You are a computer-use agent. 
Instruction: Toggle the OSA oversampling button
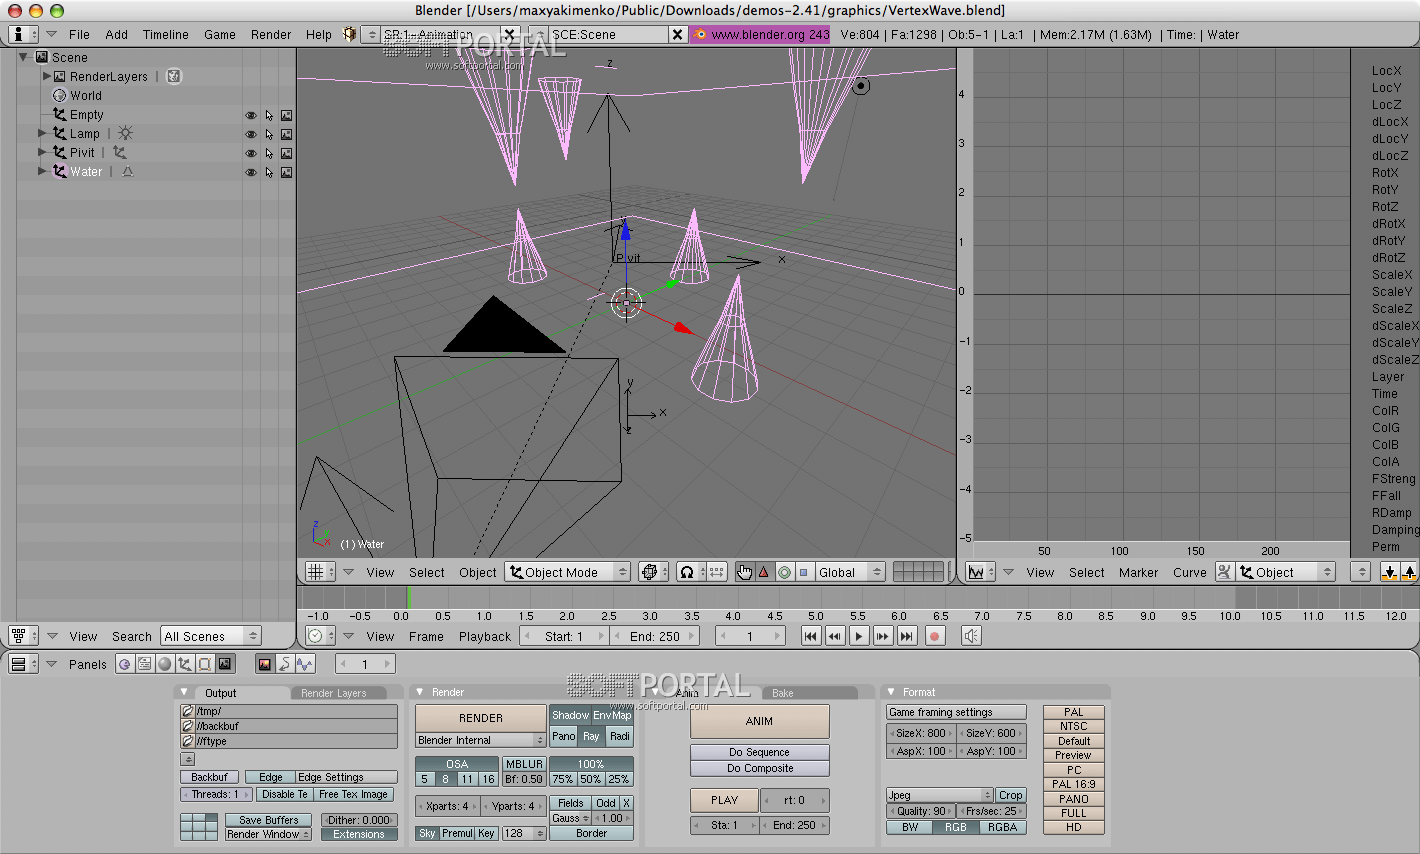pyautogui.click(x=457, y=764)
